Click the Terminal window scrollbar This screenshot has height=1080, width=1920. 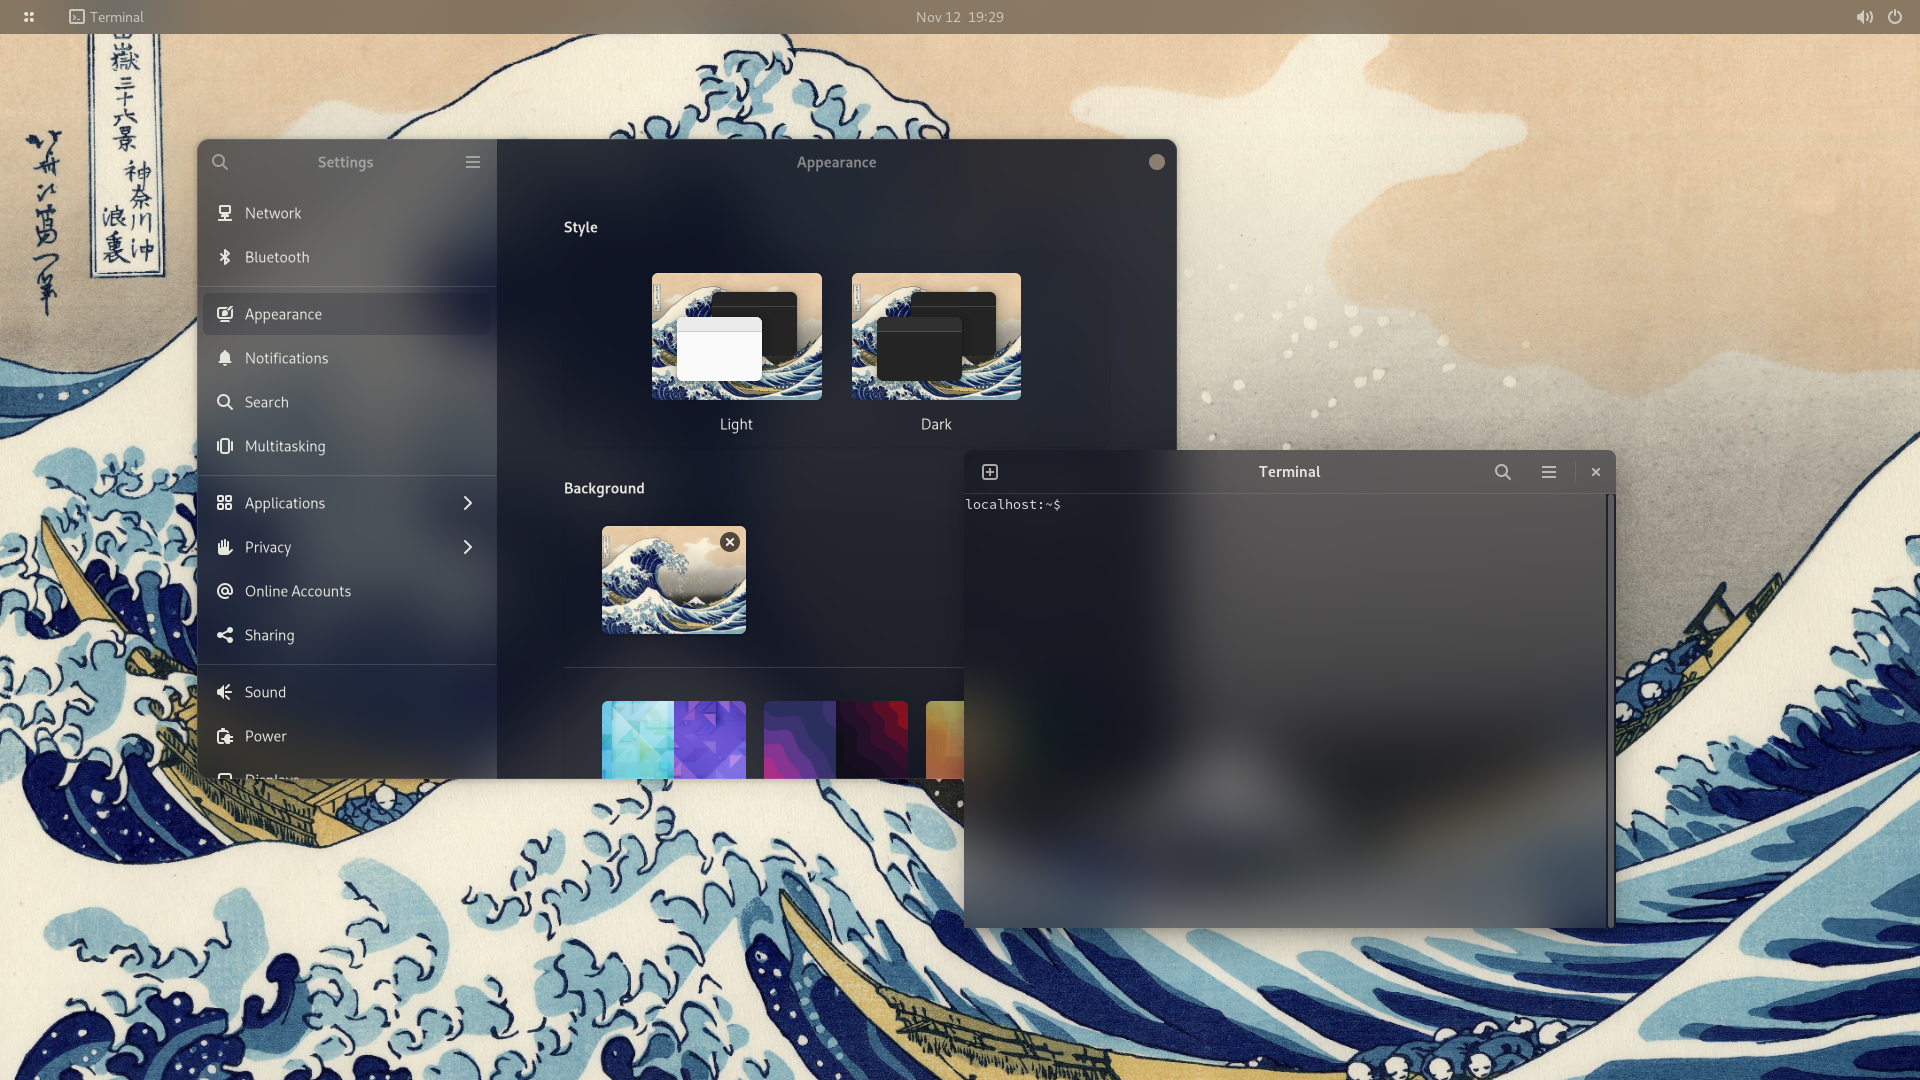click(1610, 710)
